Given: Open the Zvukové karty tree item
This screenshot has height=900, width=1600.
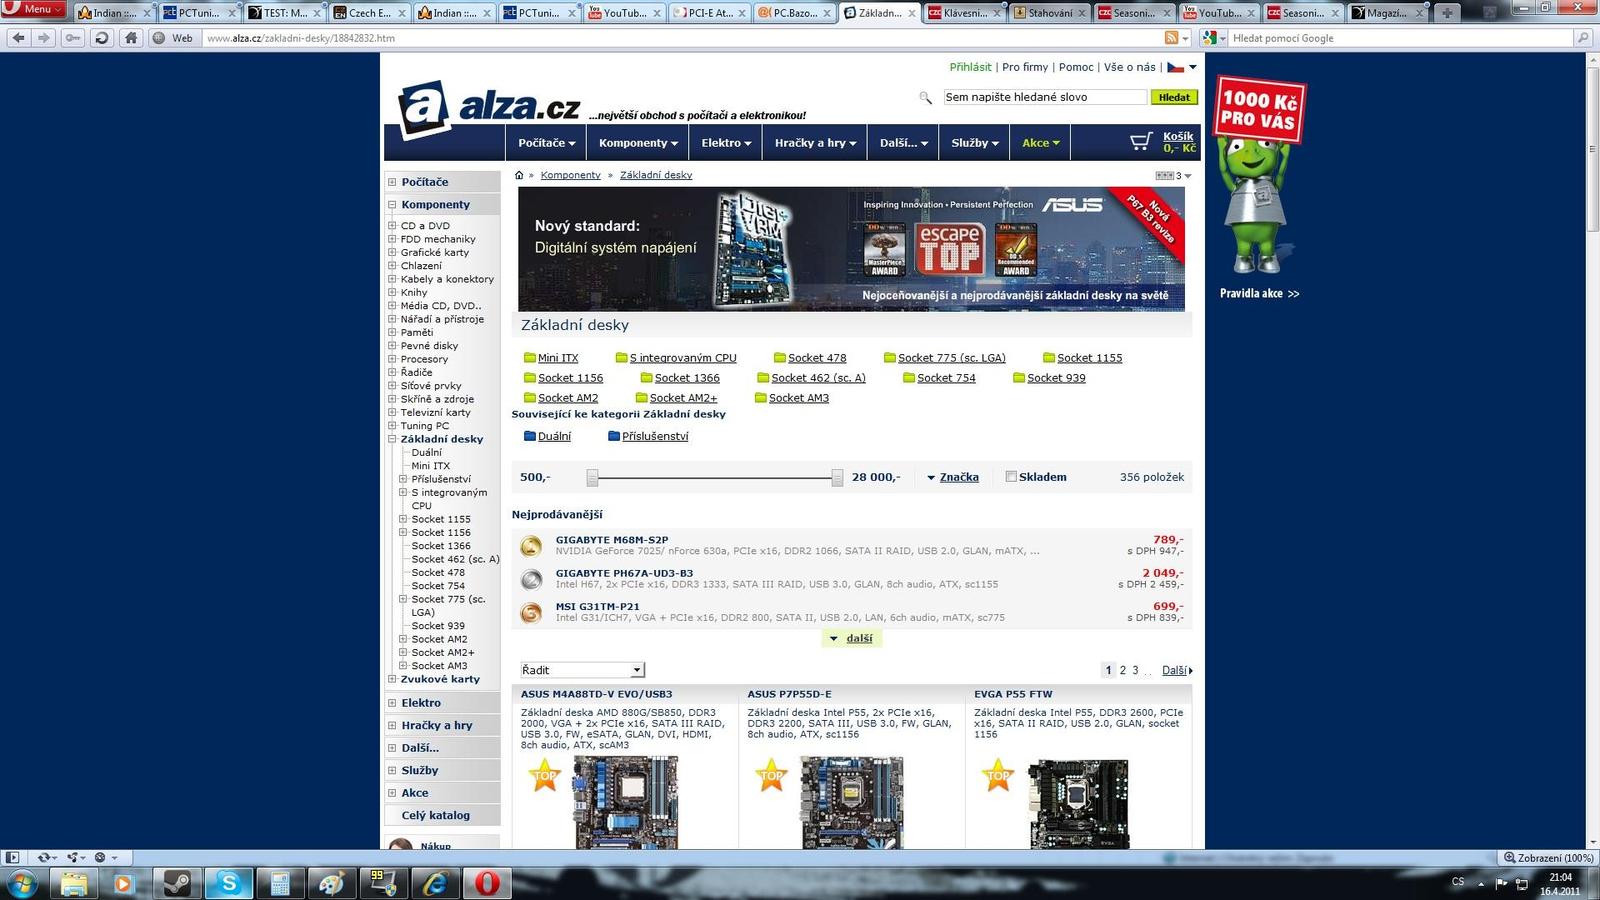Looking at the screenshot, I should click(x=440, y=679).
